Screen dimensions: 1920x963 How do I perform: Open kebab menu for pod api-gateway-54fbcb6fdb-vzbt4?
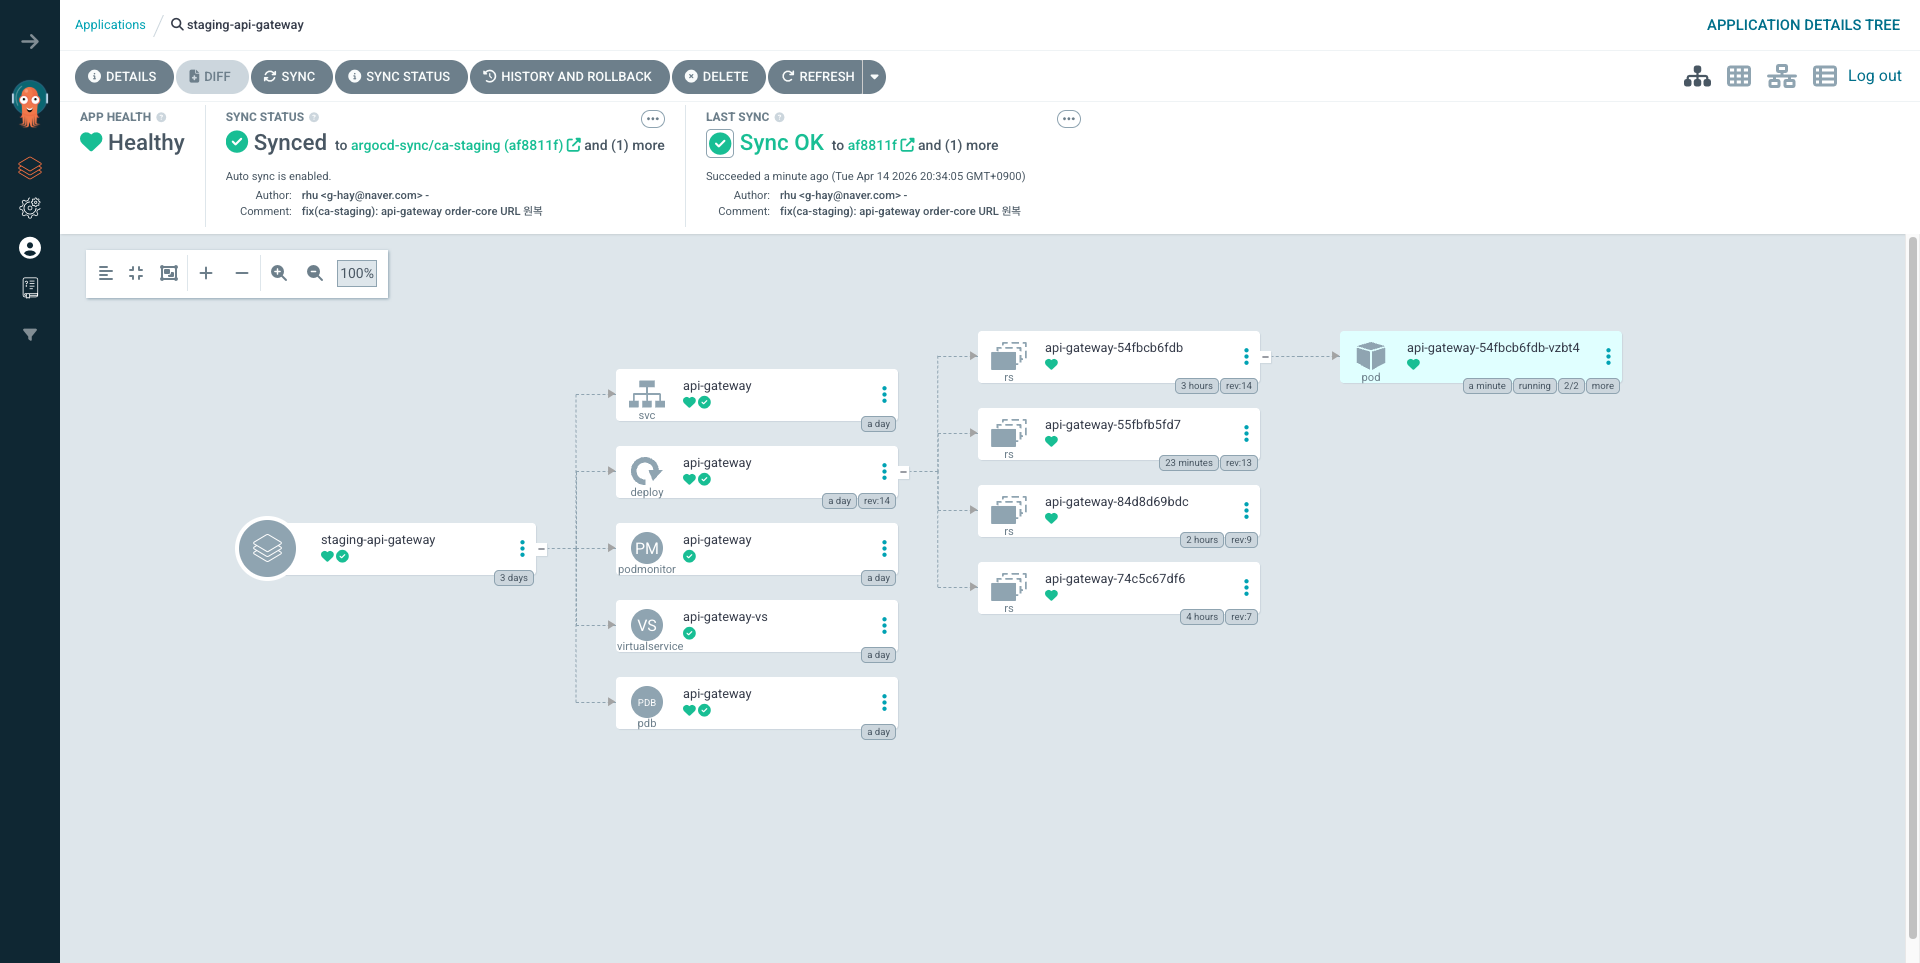(1608, 357)
